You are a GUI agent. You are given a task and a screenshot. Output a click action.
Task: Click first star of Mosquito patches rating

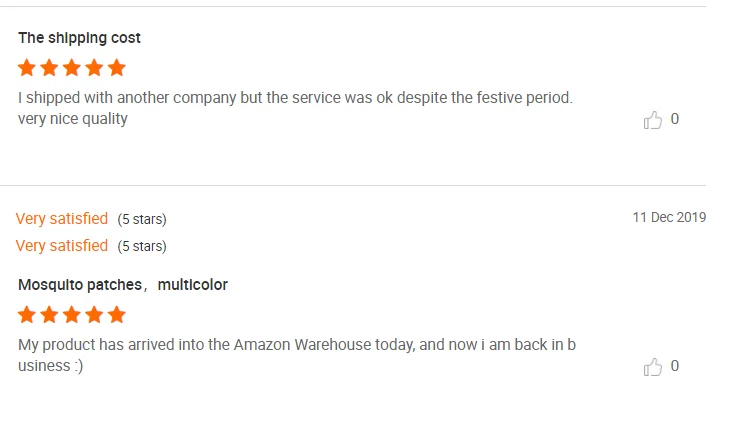click(27, 315)
